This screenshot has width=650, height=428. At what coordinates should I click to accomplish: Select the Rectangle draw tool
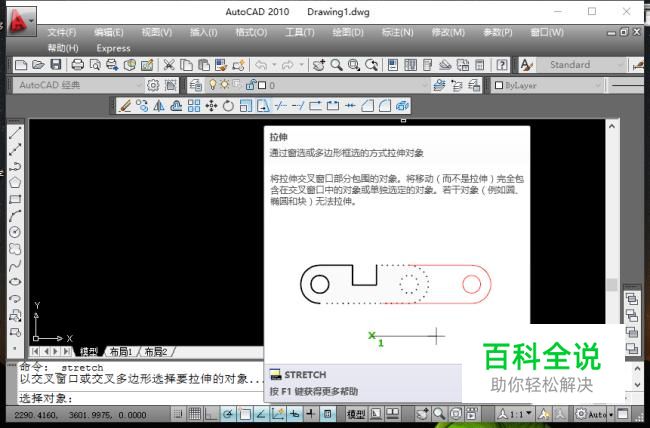click(15, 199)
